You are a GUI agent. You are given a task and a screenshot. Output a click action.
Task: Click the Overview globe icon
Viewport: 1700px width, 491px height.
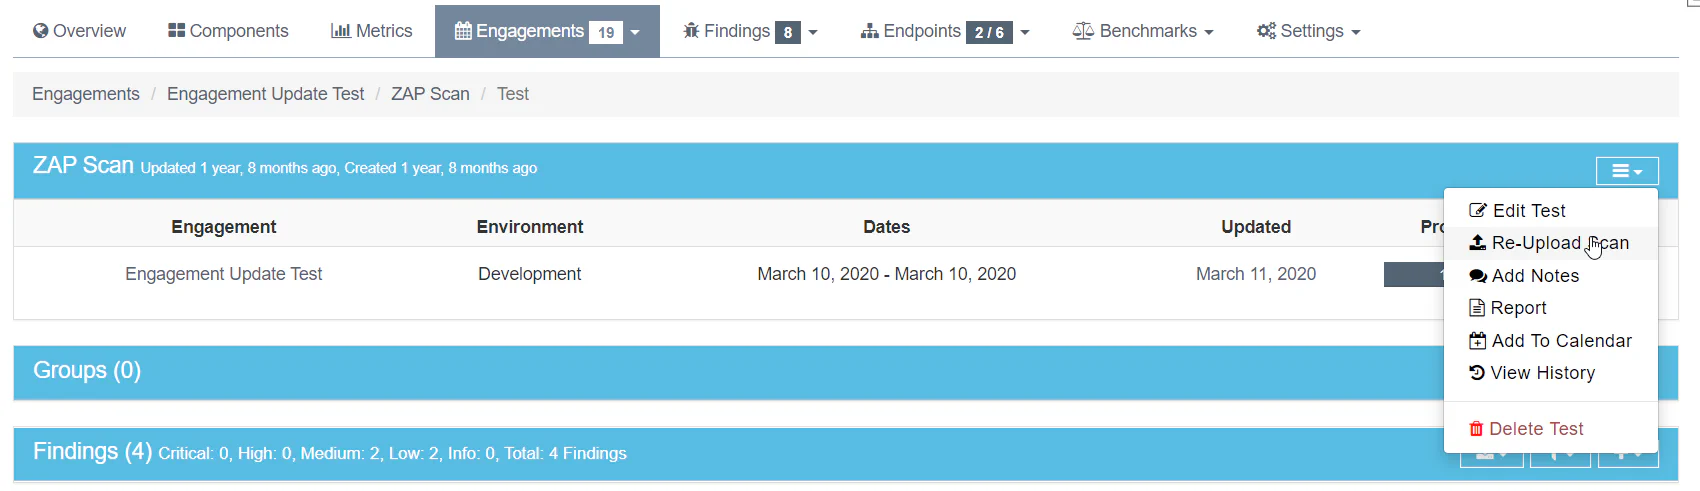coord(41,31)
